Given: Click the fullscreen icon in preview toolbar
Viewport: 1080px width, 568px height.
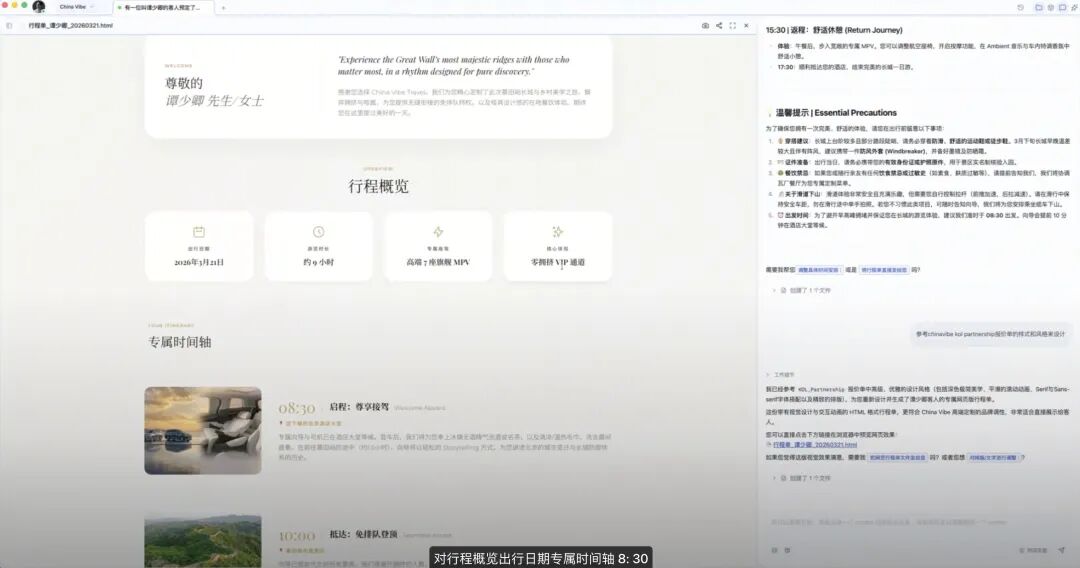Looking at the screenshot, I should tap(732, 25).
